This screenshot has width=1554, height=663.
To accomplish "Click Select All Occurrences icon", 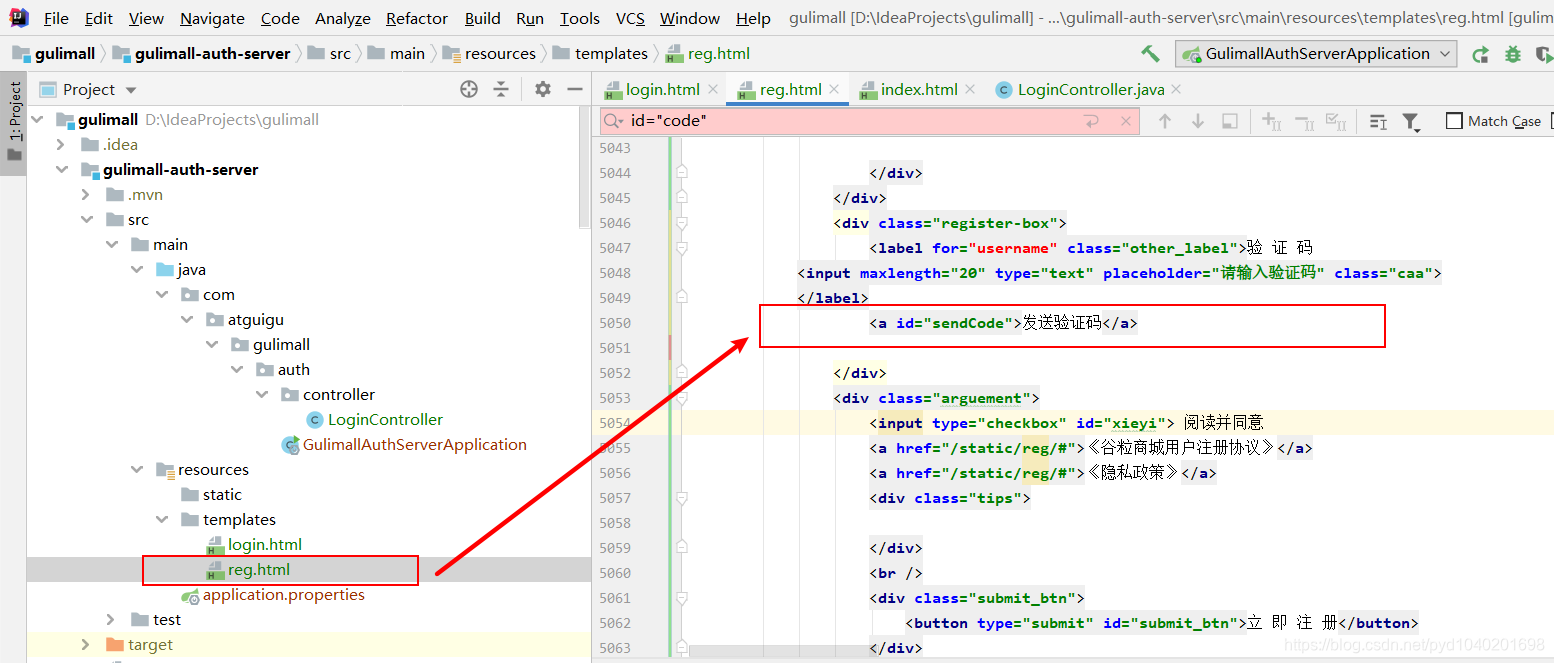I will click(1336, 121).
